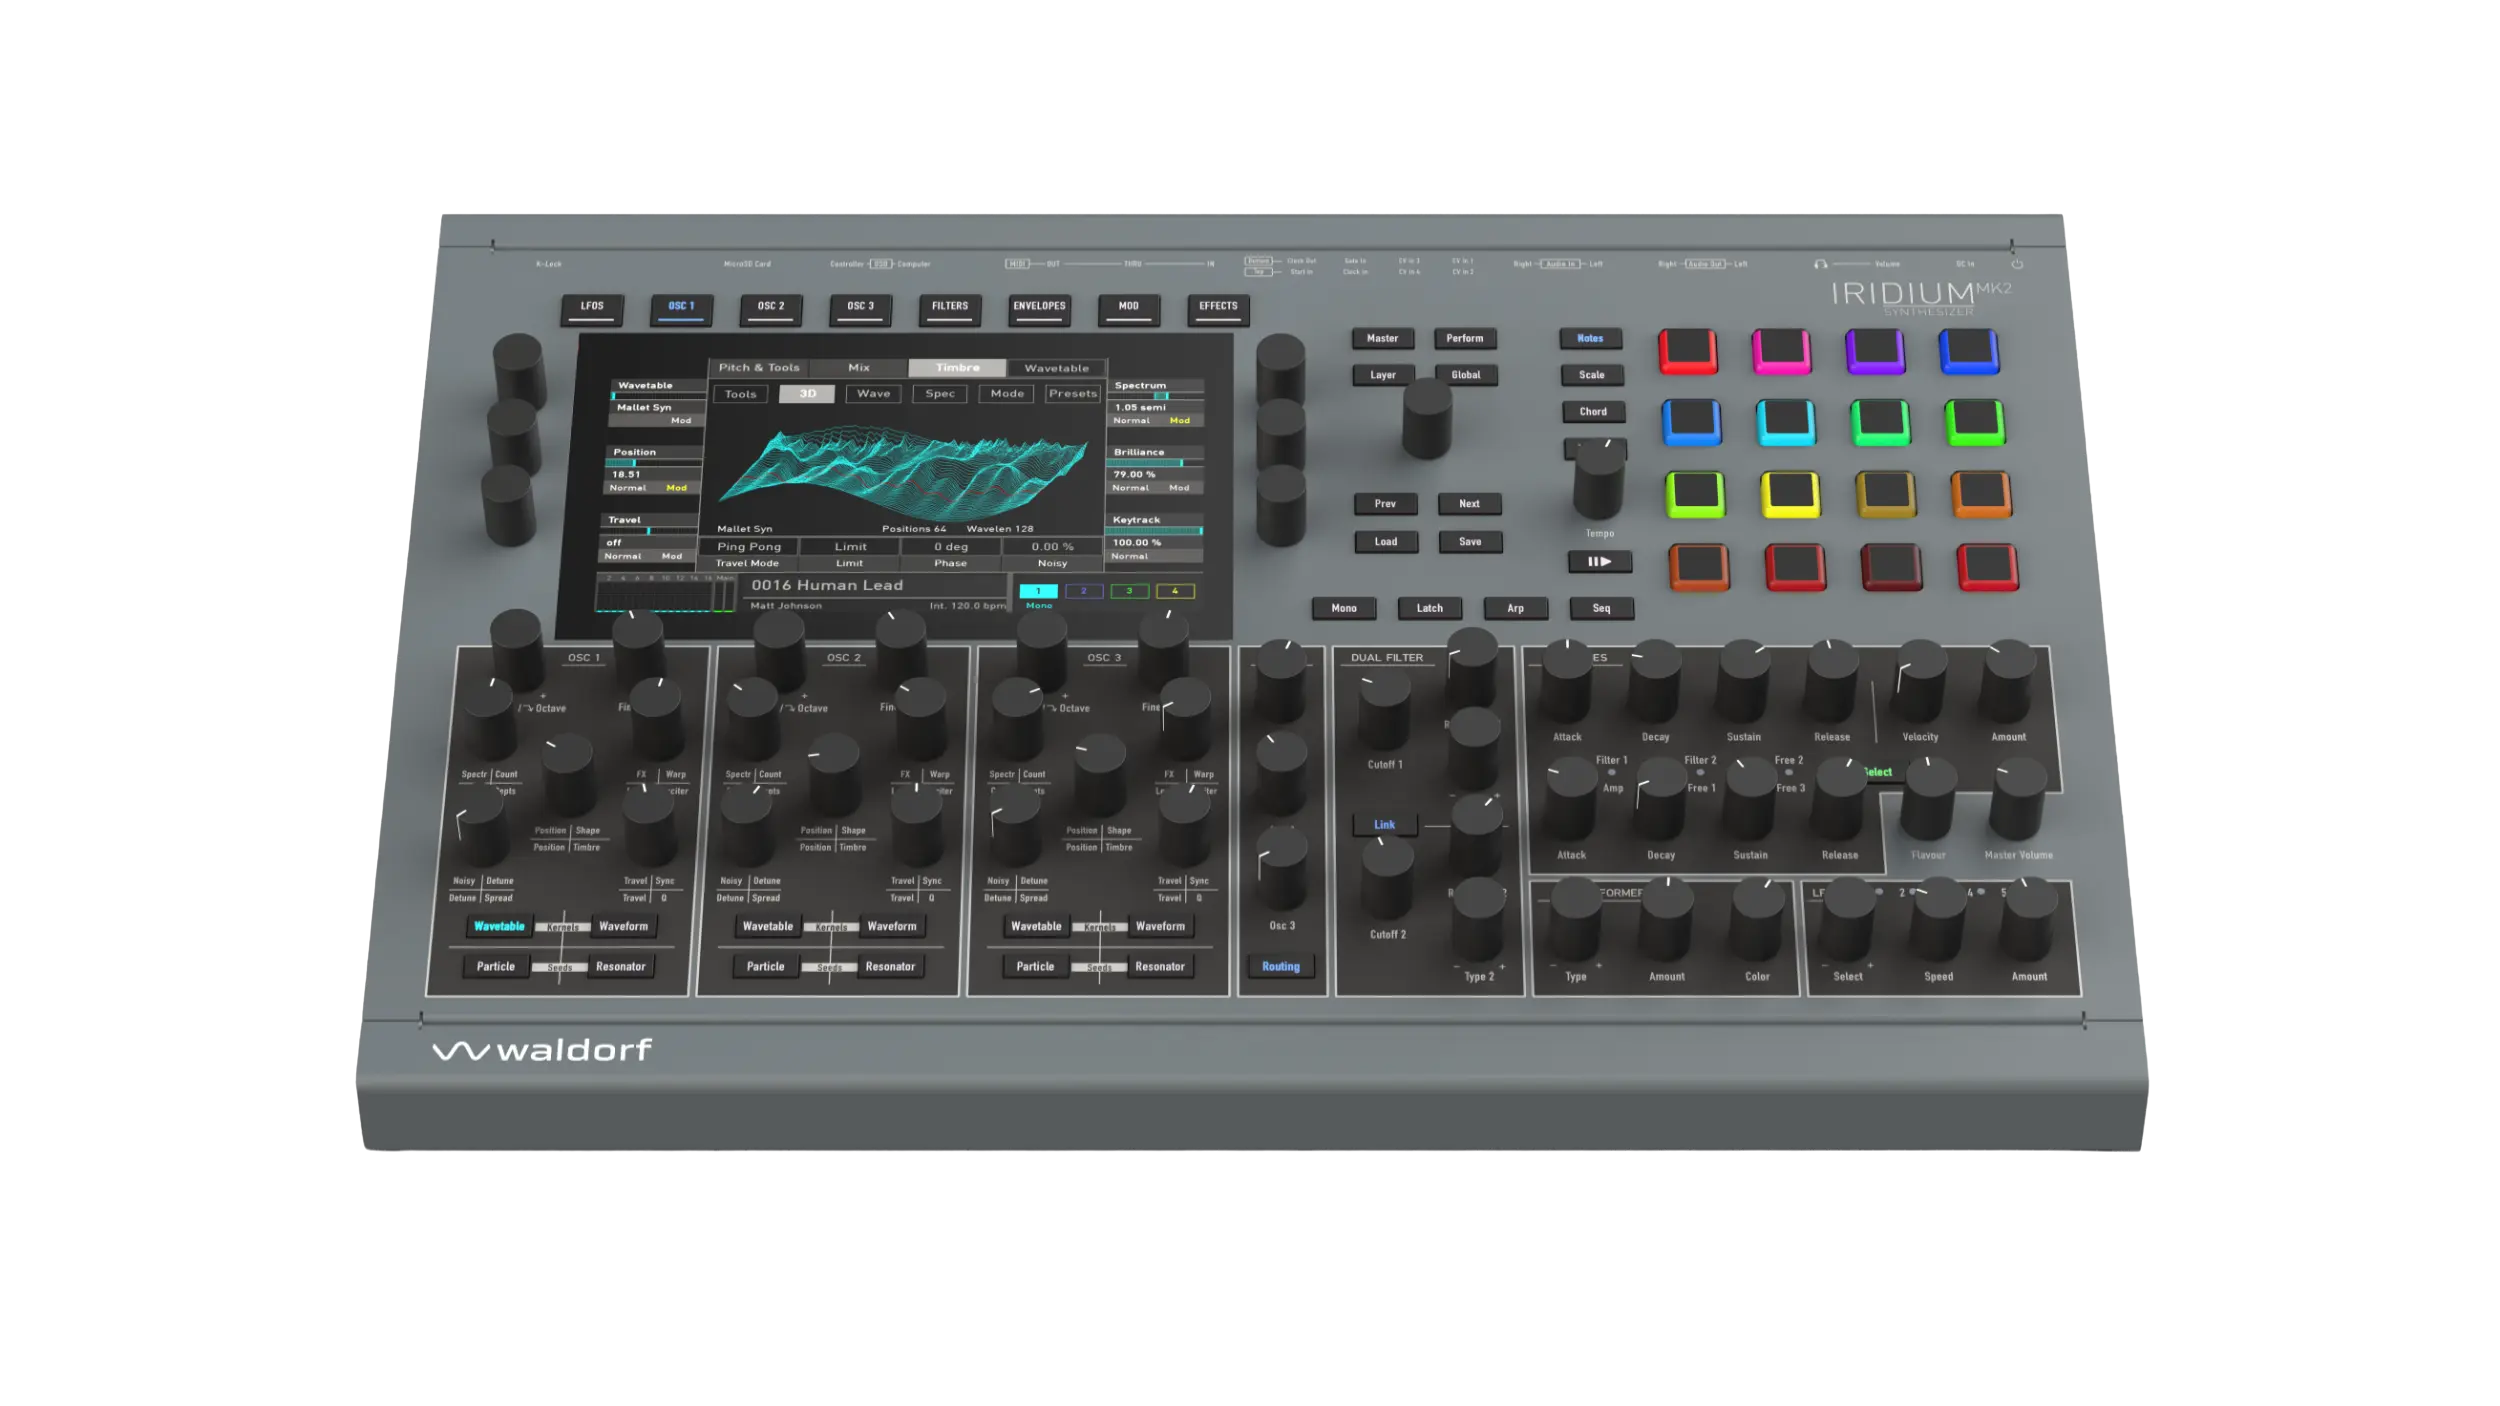Select the FILTERS section button
This screenshot has height=1406, width=2500.
click(948, 310)
